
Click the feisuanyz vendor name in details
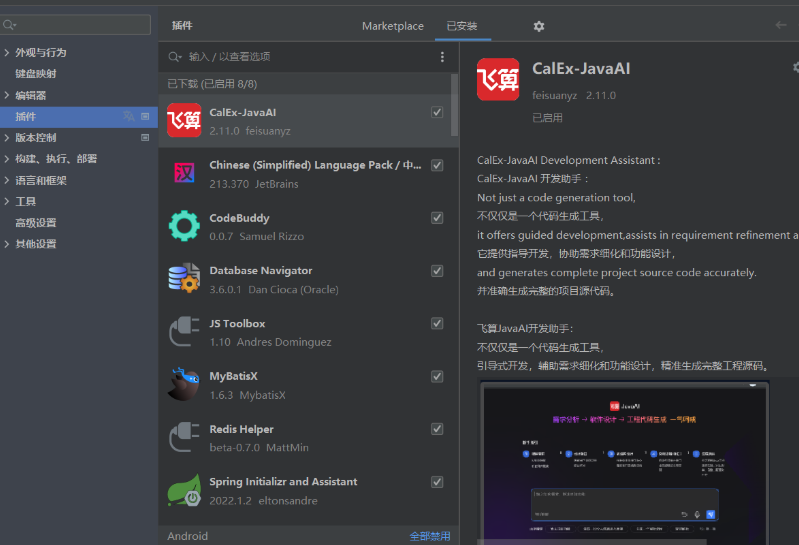click(x=554, y=96)
